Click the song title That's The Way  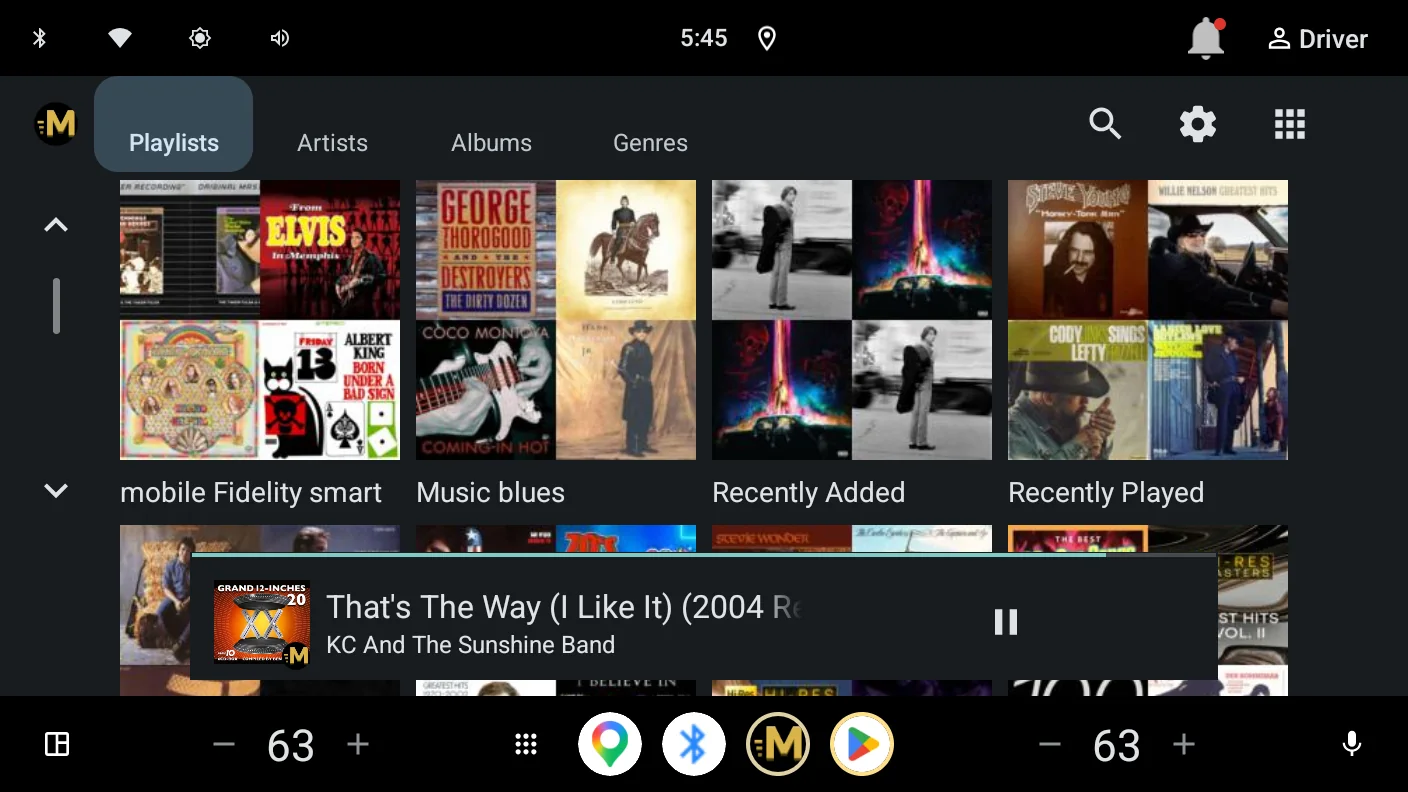point(564,607)
